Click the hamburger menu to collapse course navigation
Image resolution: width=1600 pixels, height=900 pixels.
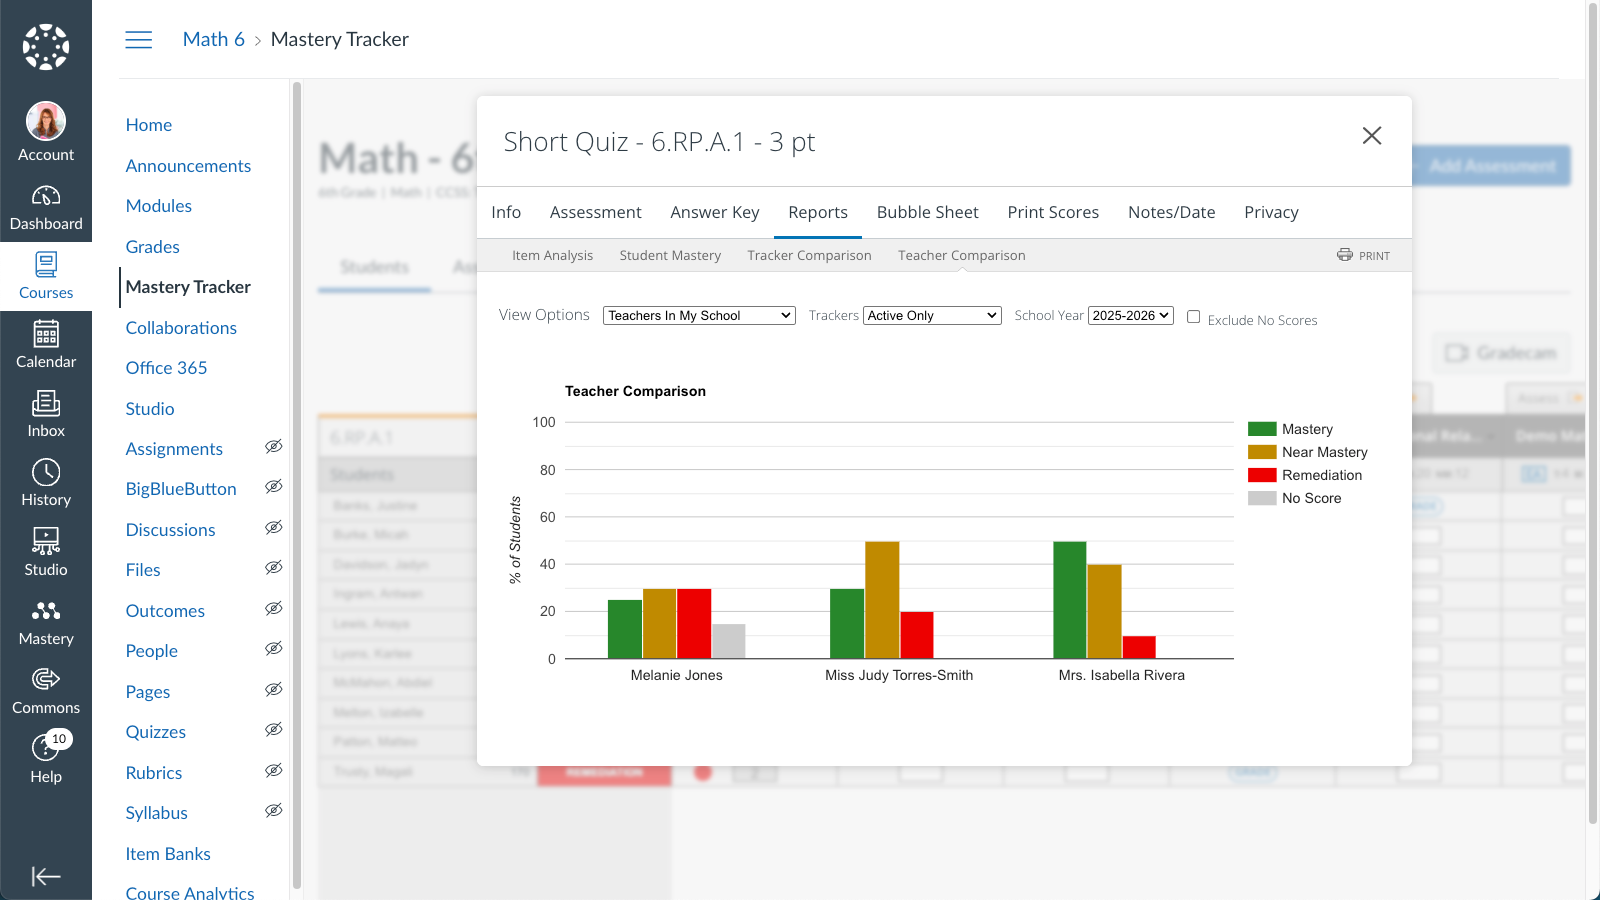[x=139, y=40]
